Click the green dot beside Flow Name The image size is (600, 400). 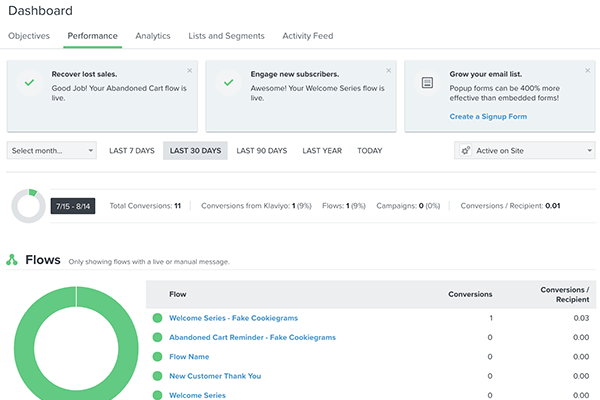157,356
